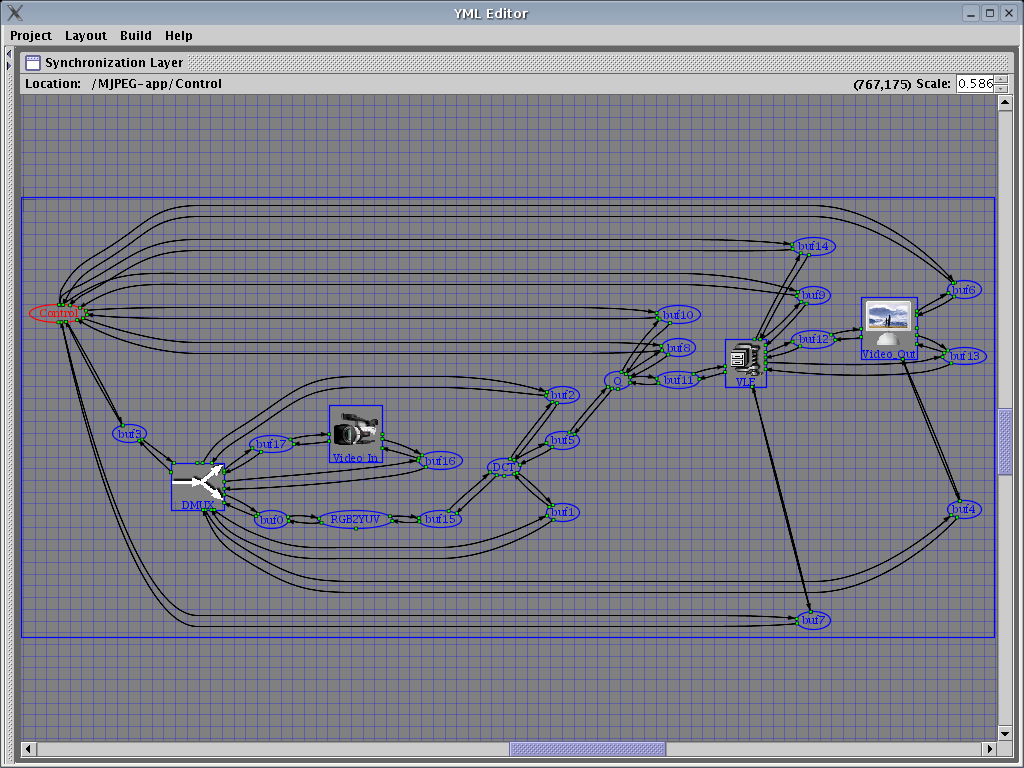
Task: Decrease scale with the down stepper arrow
Action: coord(1001,89)
